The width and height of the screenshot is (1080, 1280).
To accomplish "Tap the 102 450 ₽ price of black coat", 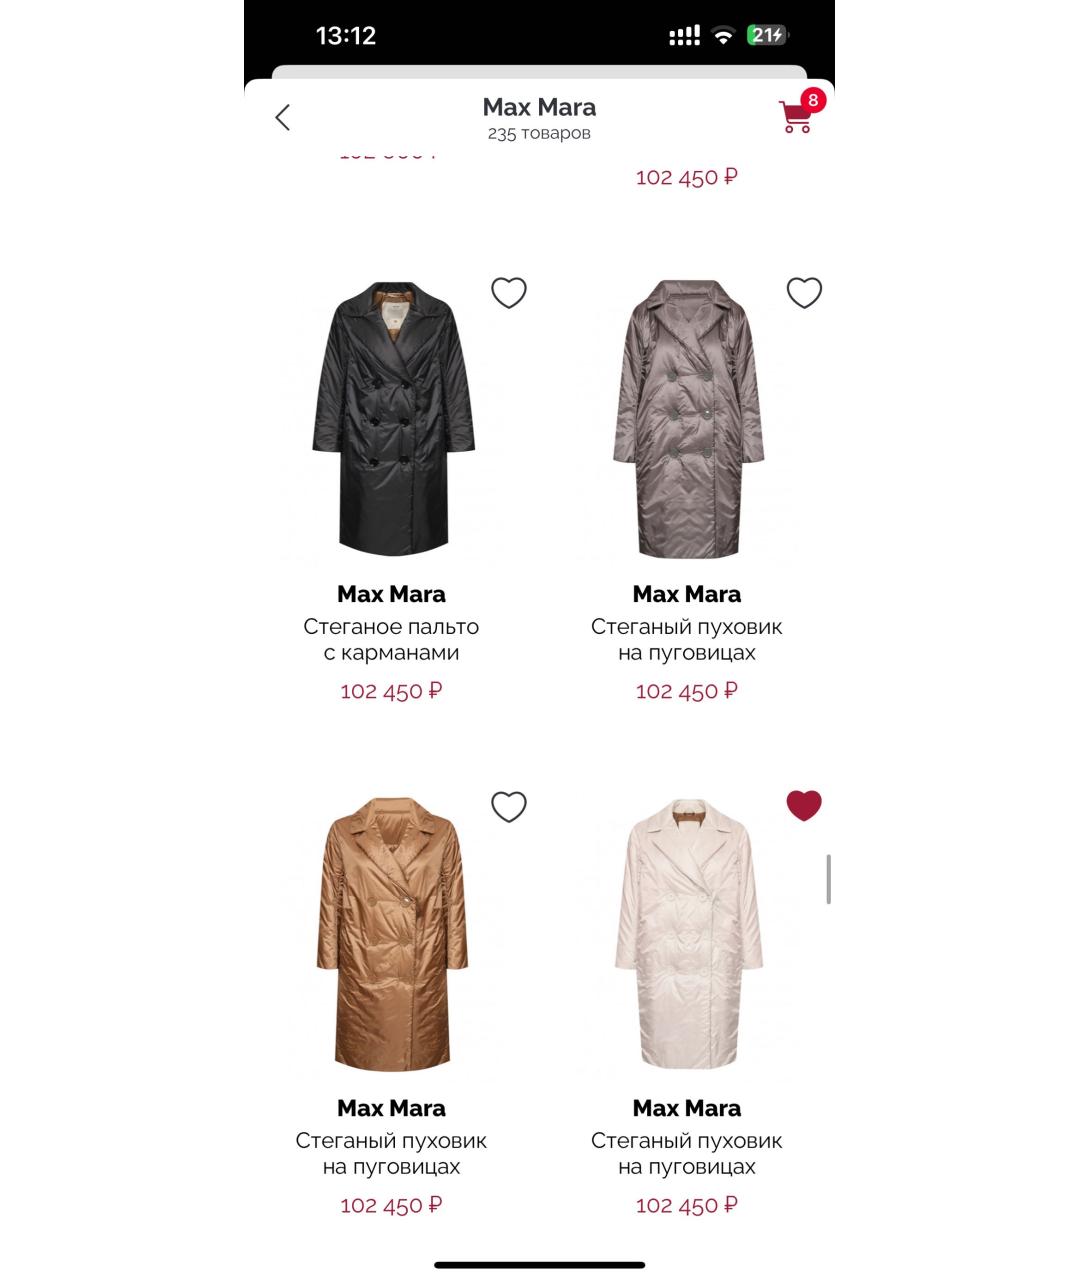I will pos(391,691).
